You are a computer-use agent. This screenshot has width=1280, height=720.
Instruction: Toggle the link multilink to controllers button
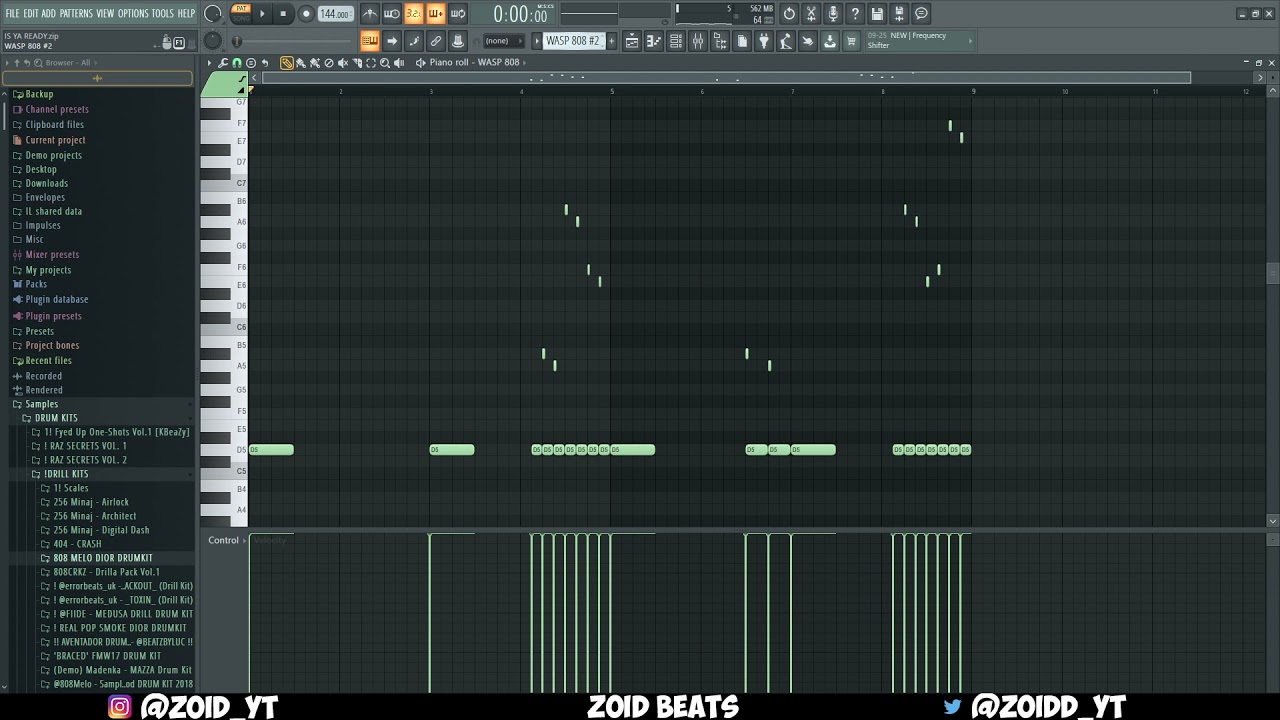436,41
